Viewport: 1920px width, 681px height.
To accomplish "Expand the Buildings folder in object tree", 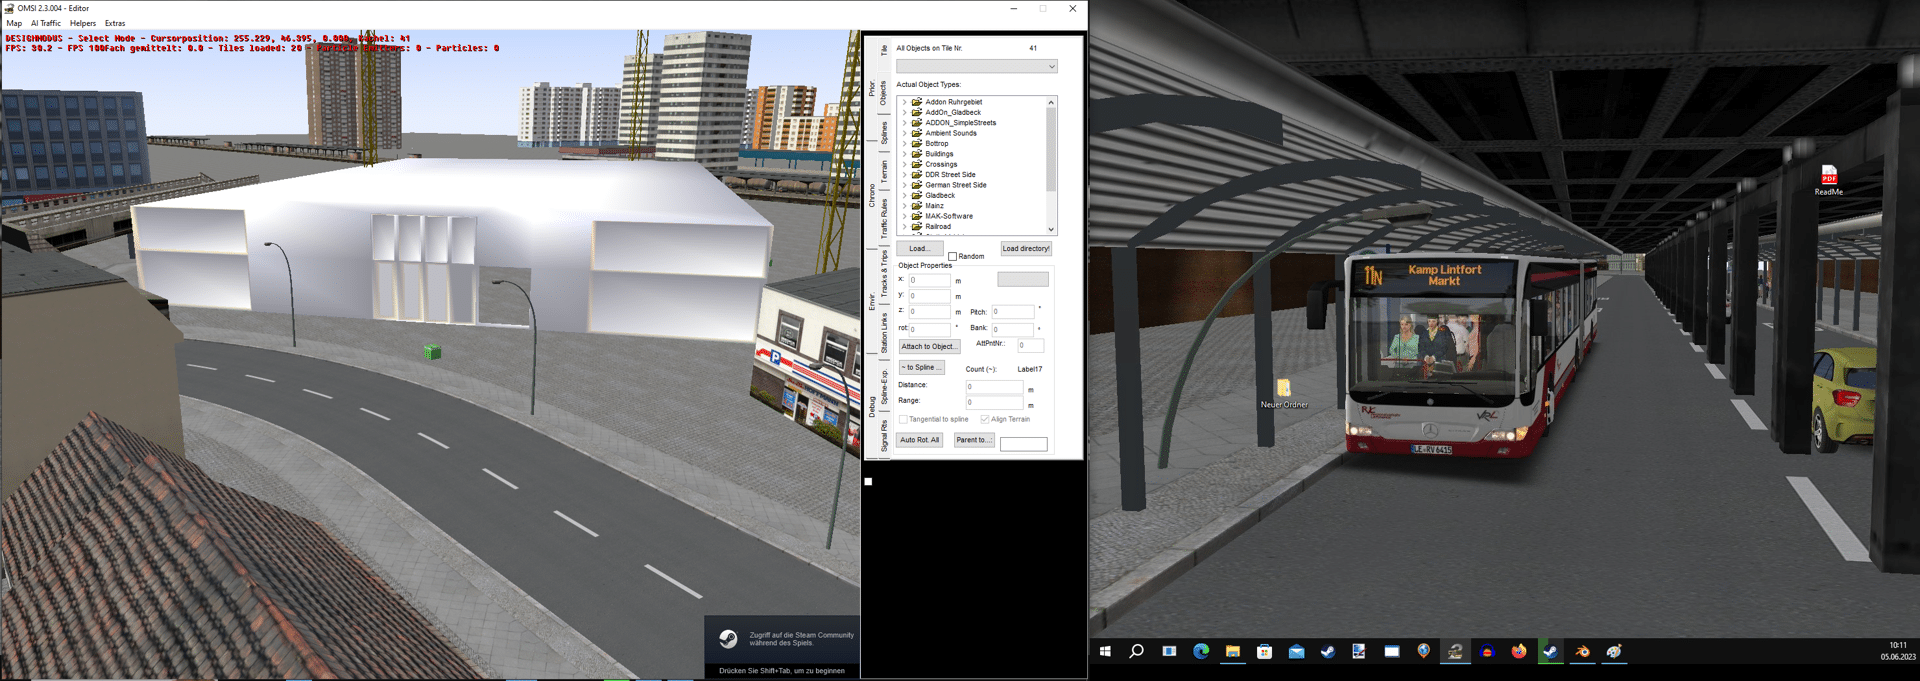I will coord(905,154).
